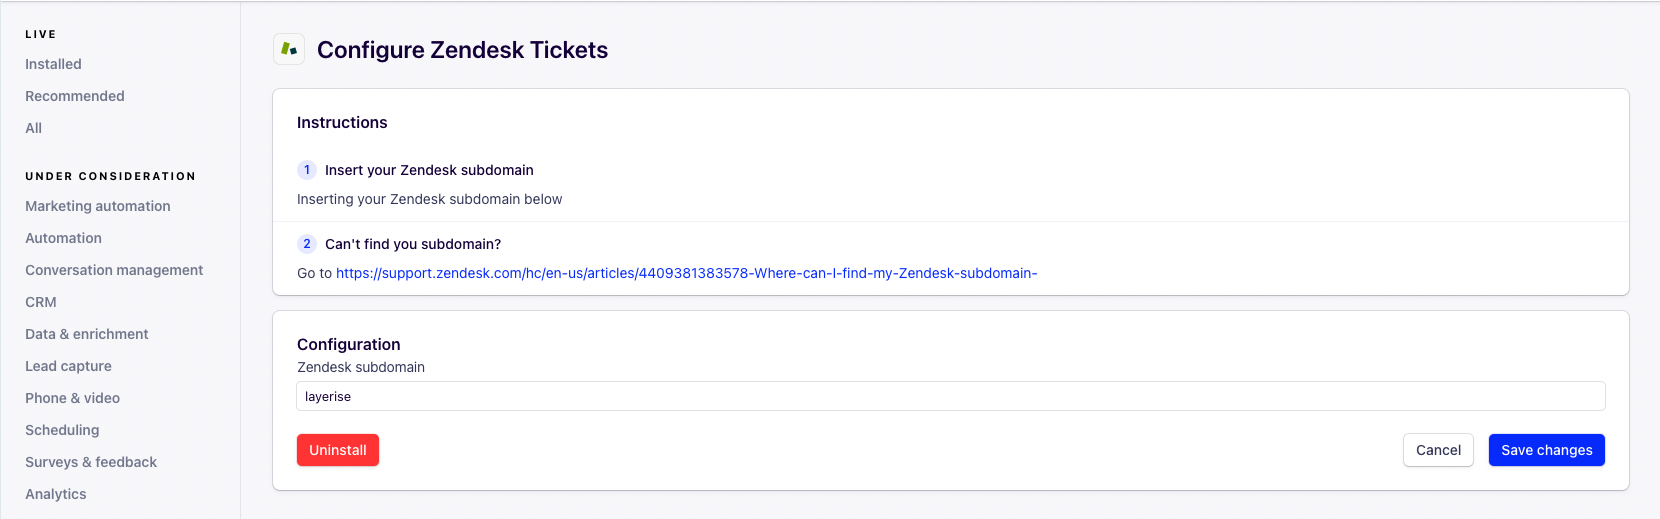Click 'Inserting your Zendesk subdomain below' text

430,199
